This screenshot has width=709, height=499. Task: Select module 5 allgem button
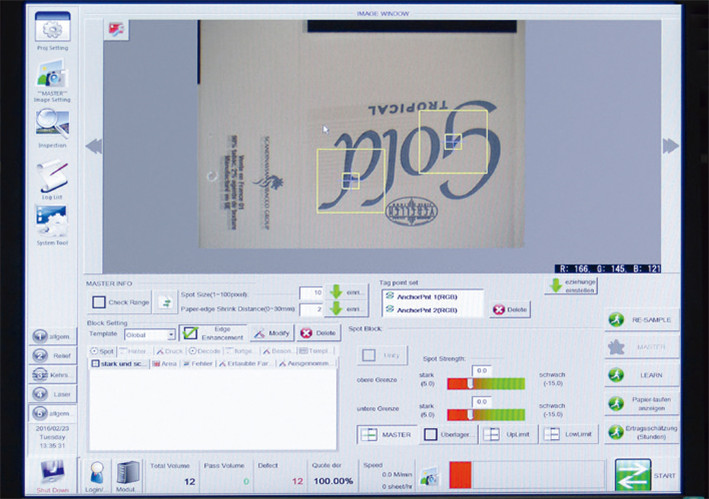52,413
